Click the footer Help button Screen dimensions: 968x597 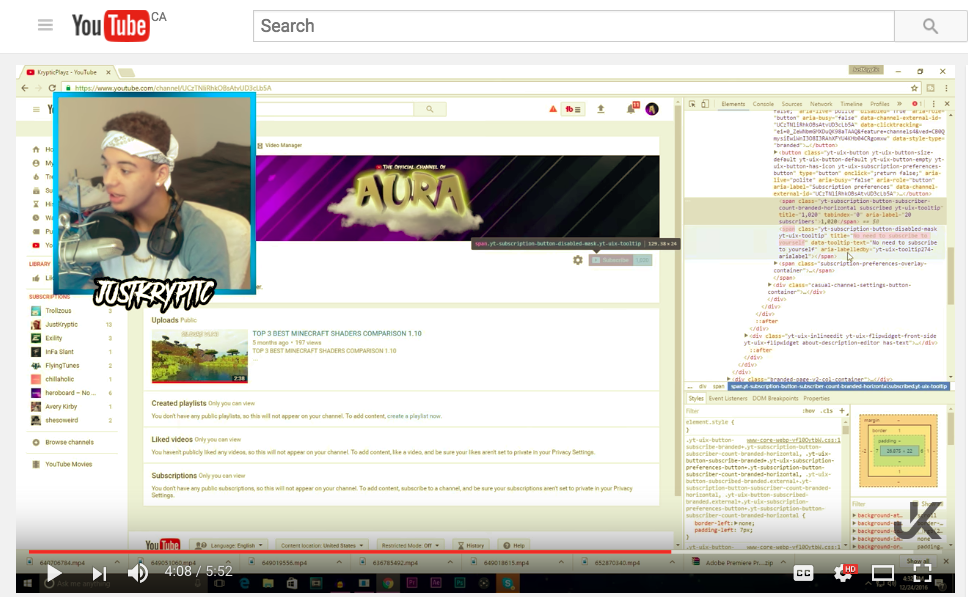(514, 545)
